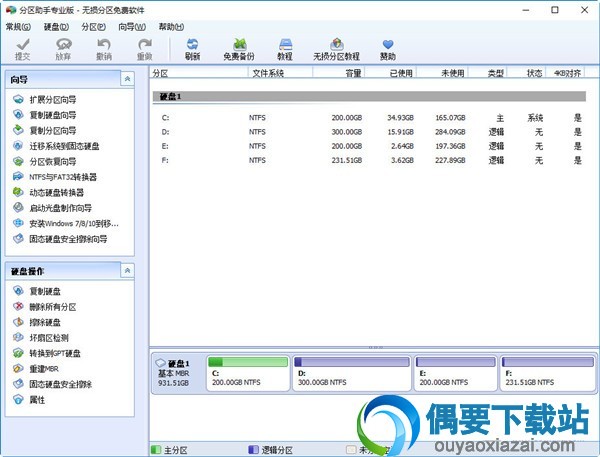Open the 硬盘(D) menu

56,27
